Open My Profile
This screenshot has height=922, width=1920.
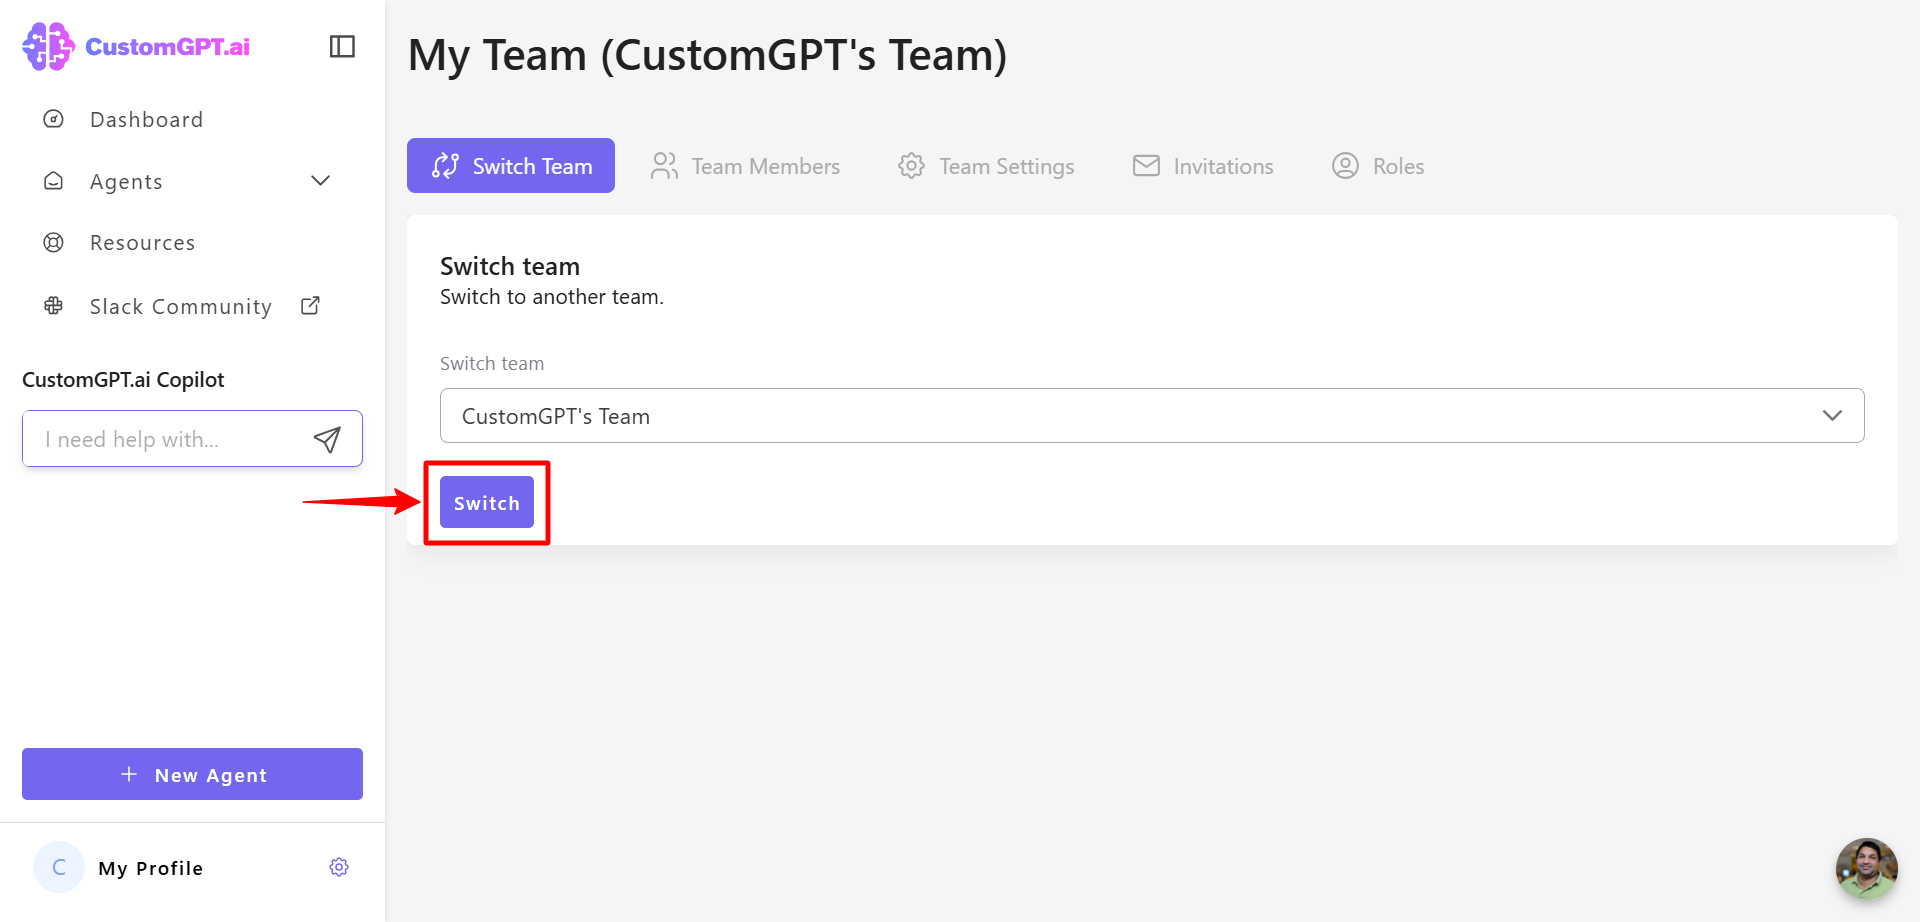click(150, 868)
